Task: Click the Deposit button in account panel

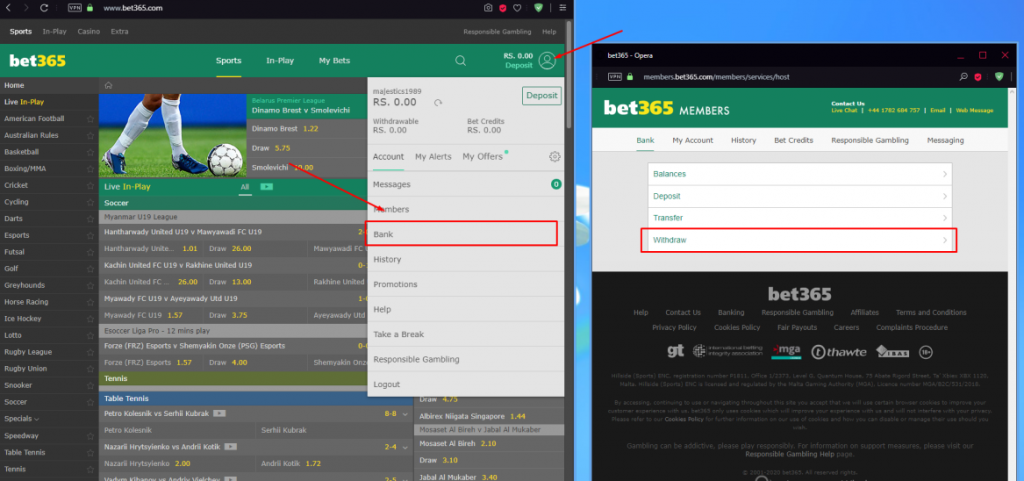Action: [x=542, y=96]
